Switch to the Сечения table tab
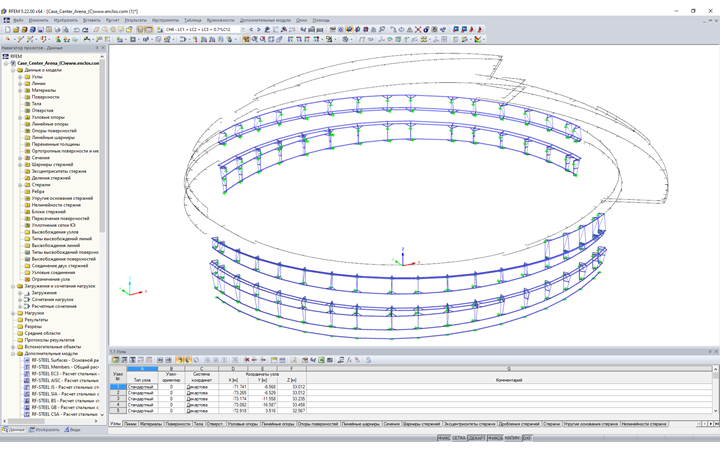 click(392, 424)
